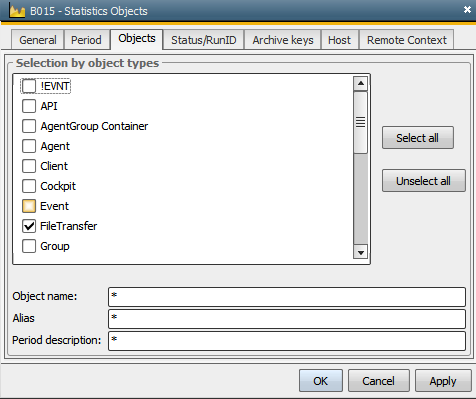The width and height of the screenshot is (476, 399).
Task: Toggle the Event checkbox
Action: coord(29,206)
